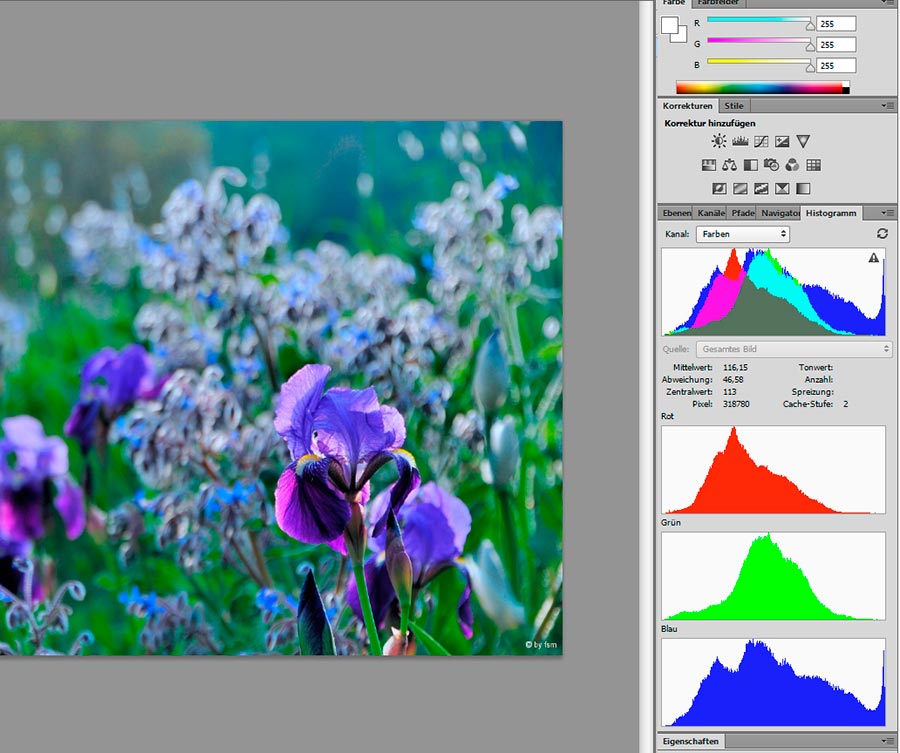Screen dimensions: 900x753
Task: Add a Levels adjustment layer
Action: [740, 142]
